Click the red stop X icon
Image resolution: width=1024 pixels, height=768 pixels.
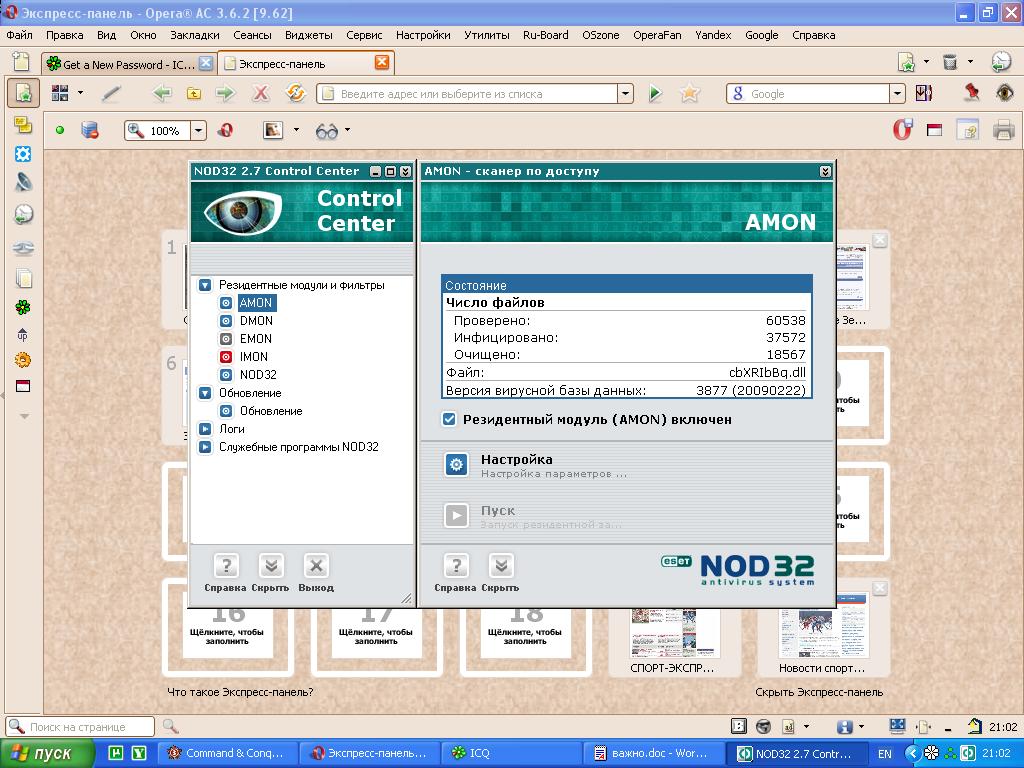[261, 94]
